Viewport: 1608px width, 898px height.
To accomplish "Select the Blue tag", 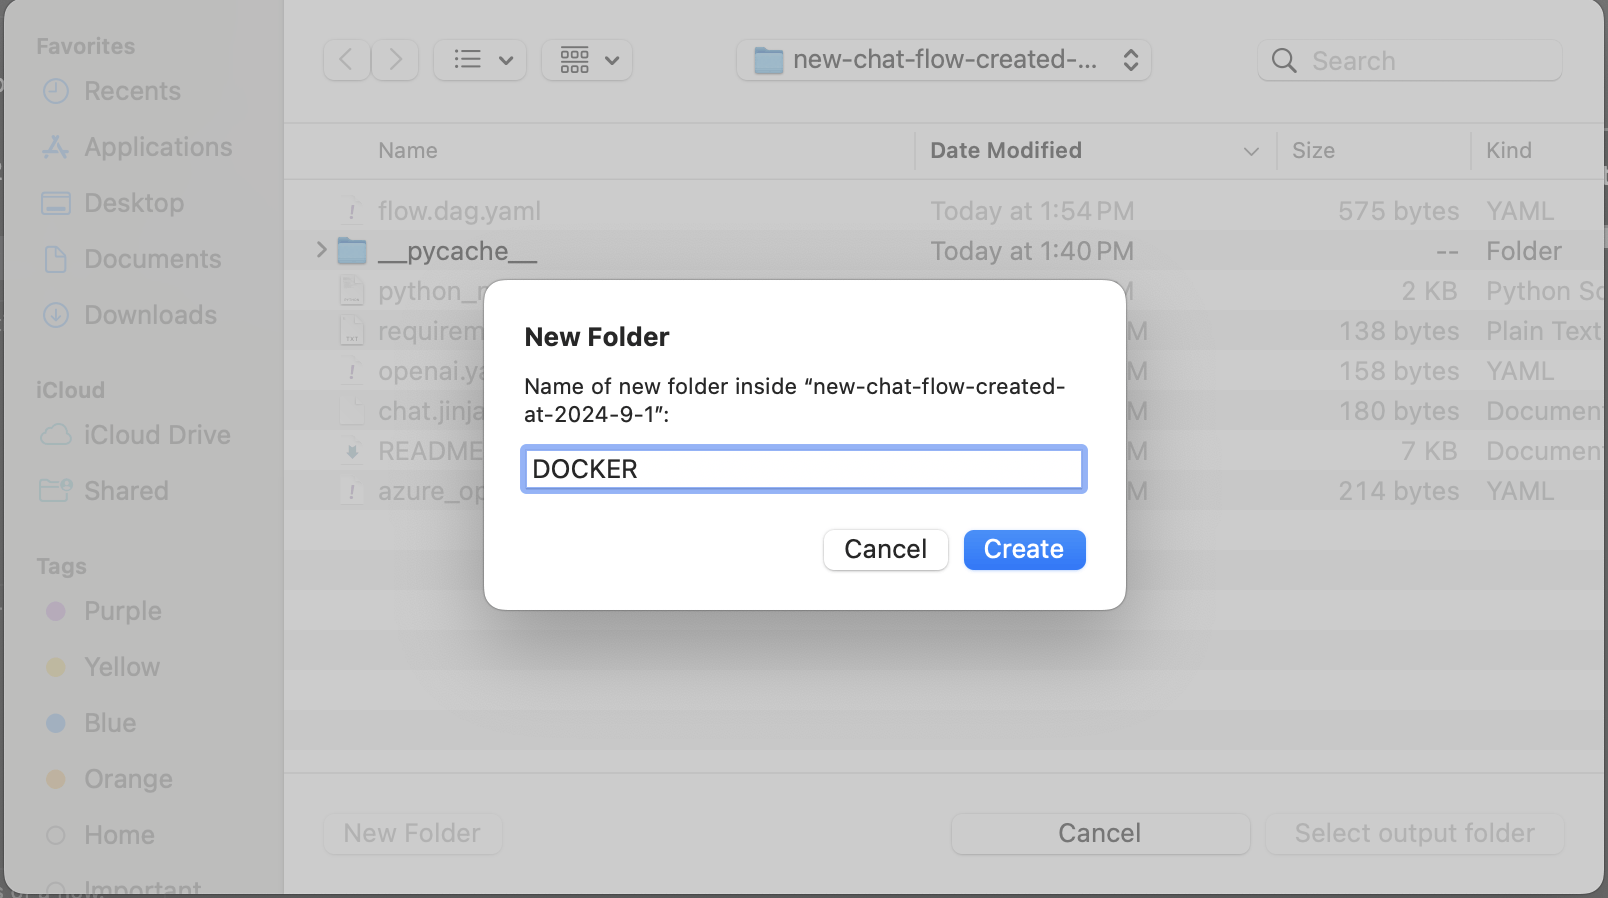I will pyautogui.click(x=109, y=723).
